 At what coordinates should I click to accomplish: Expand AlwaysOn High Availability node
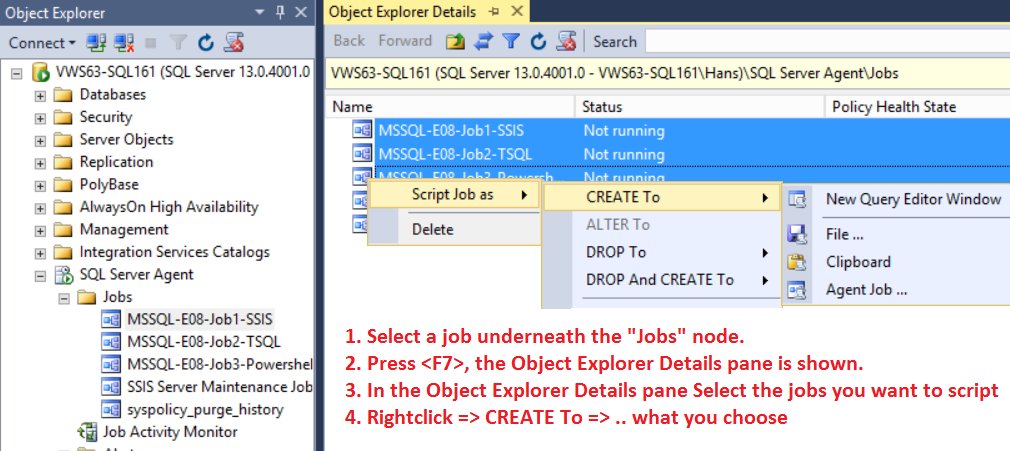pos(40,208)
